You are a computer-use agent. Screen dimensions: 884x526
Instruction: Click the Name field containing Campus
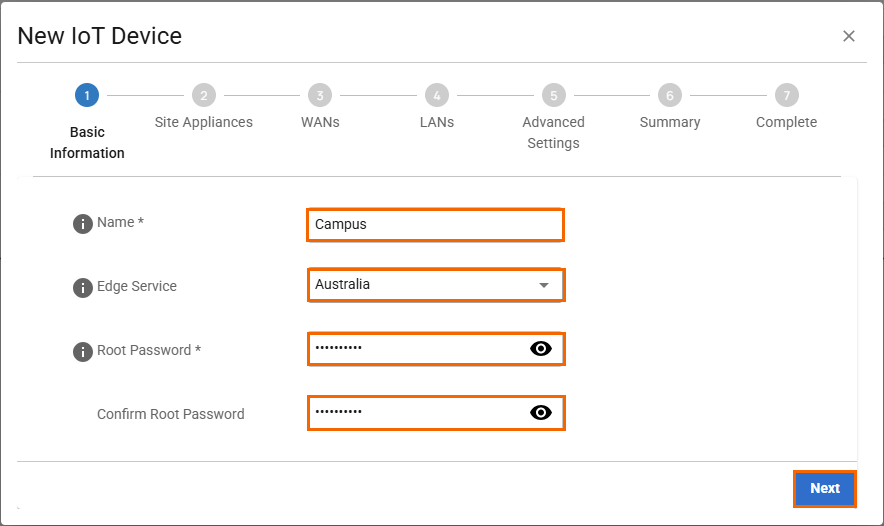tap(435, 225)
